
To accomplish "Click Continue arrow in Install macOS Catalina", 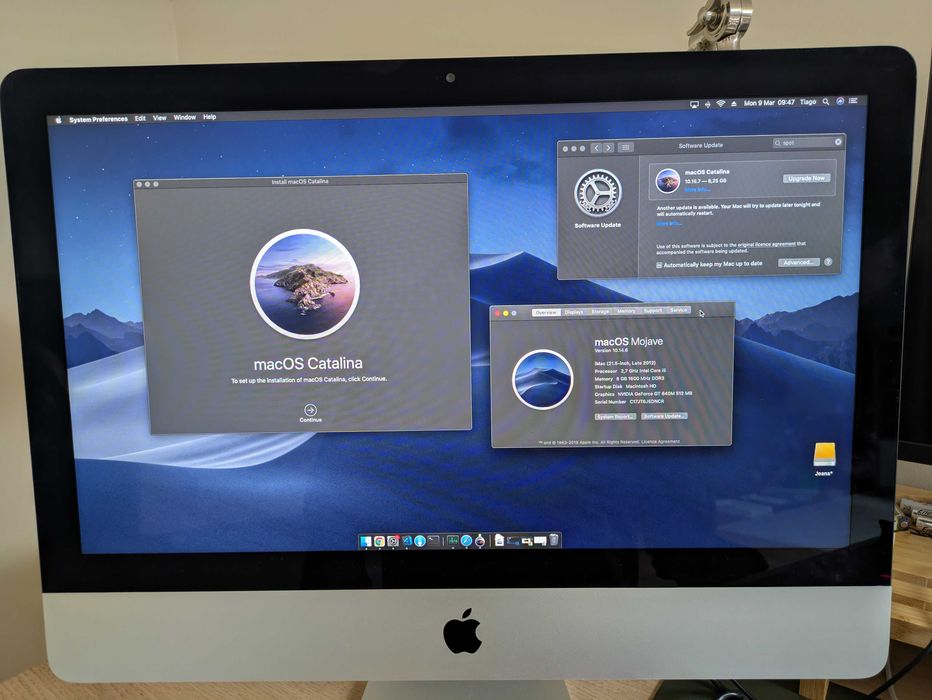I will (310, 412).
